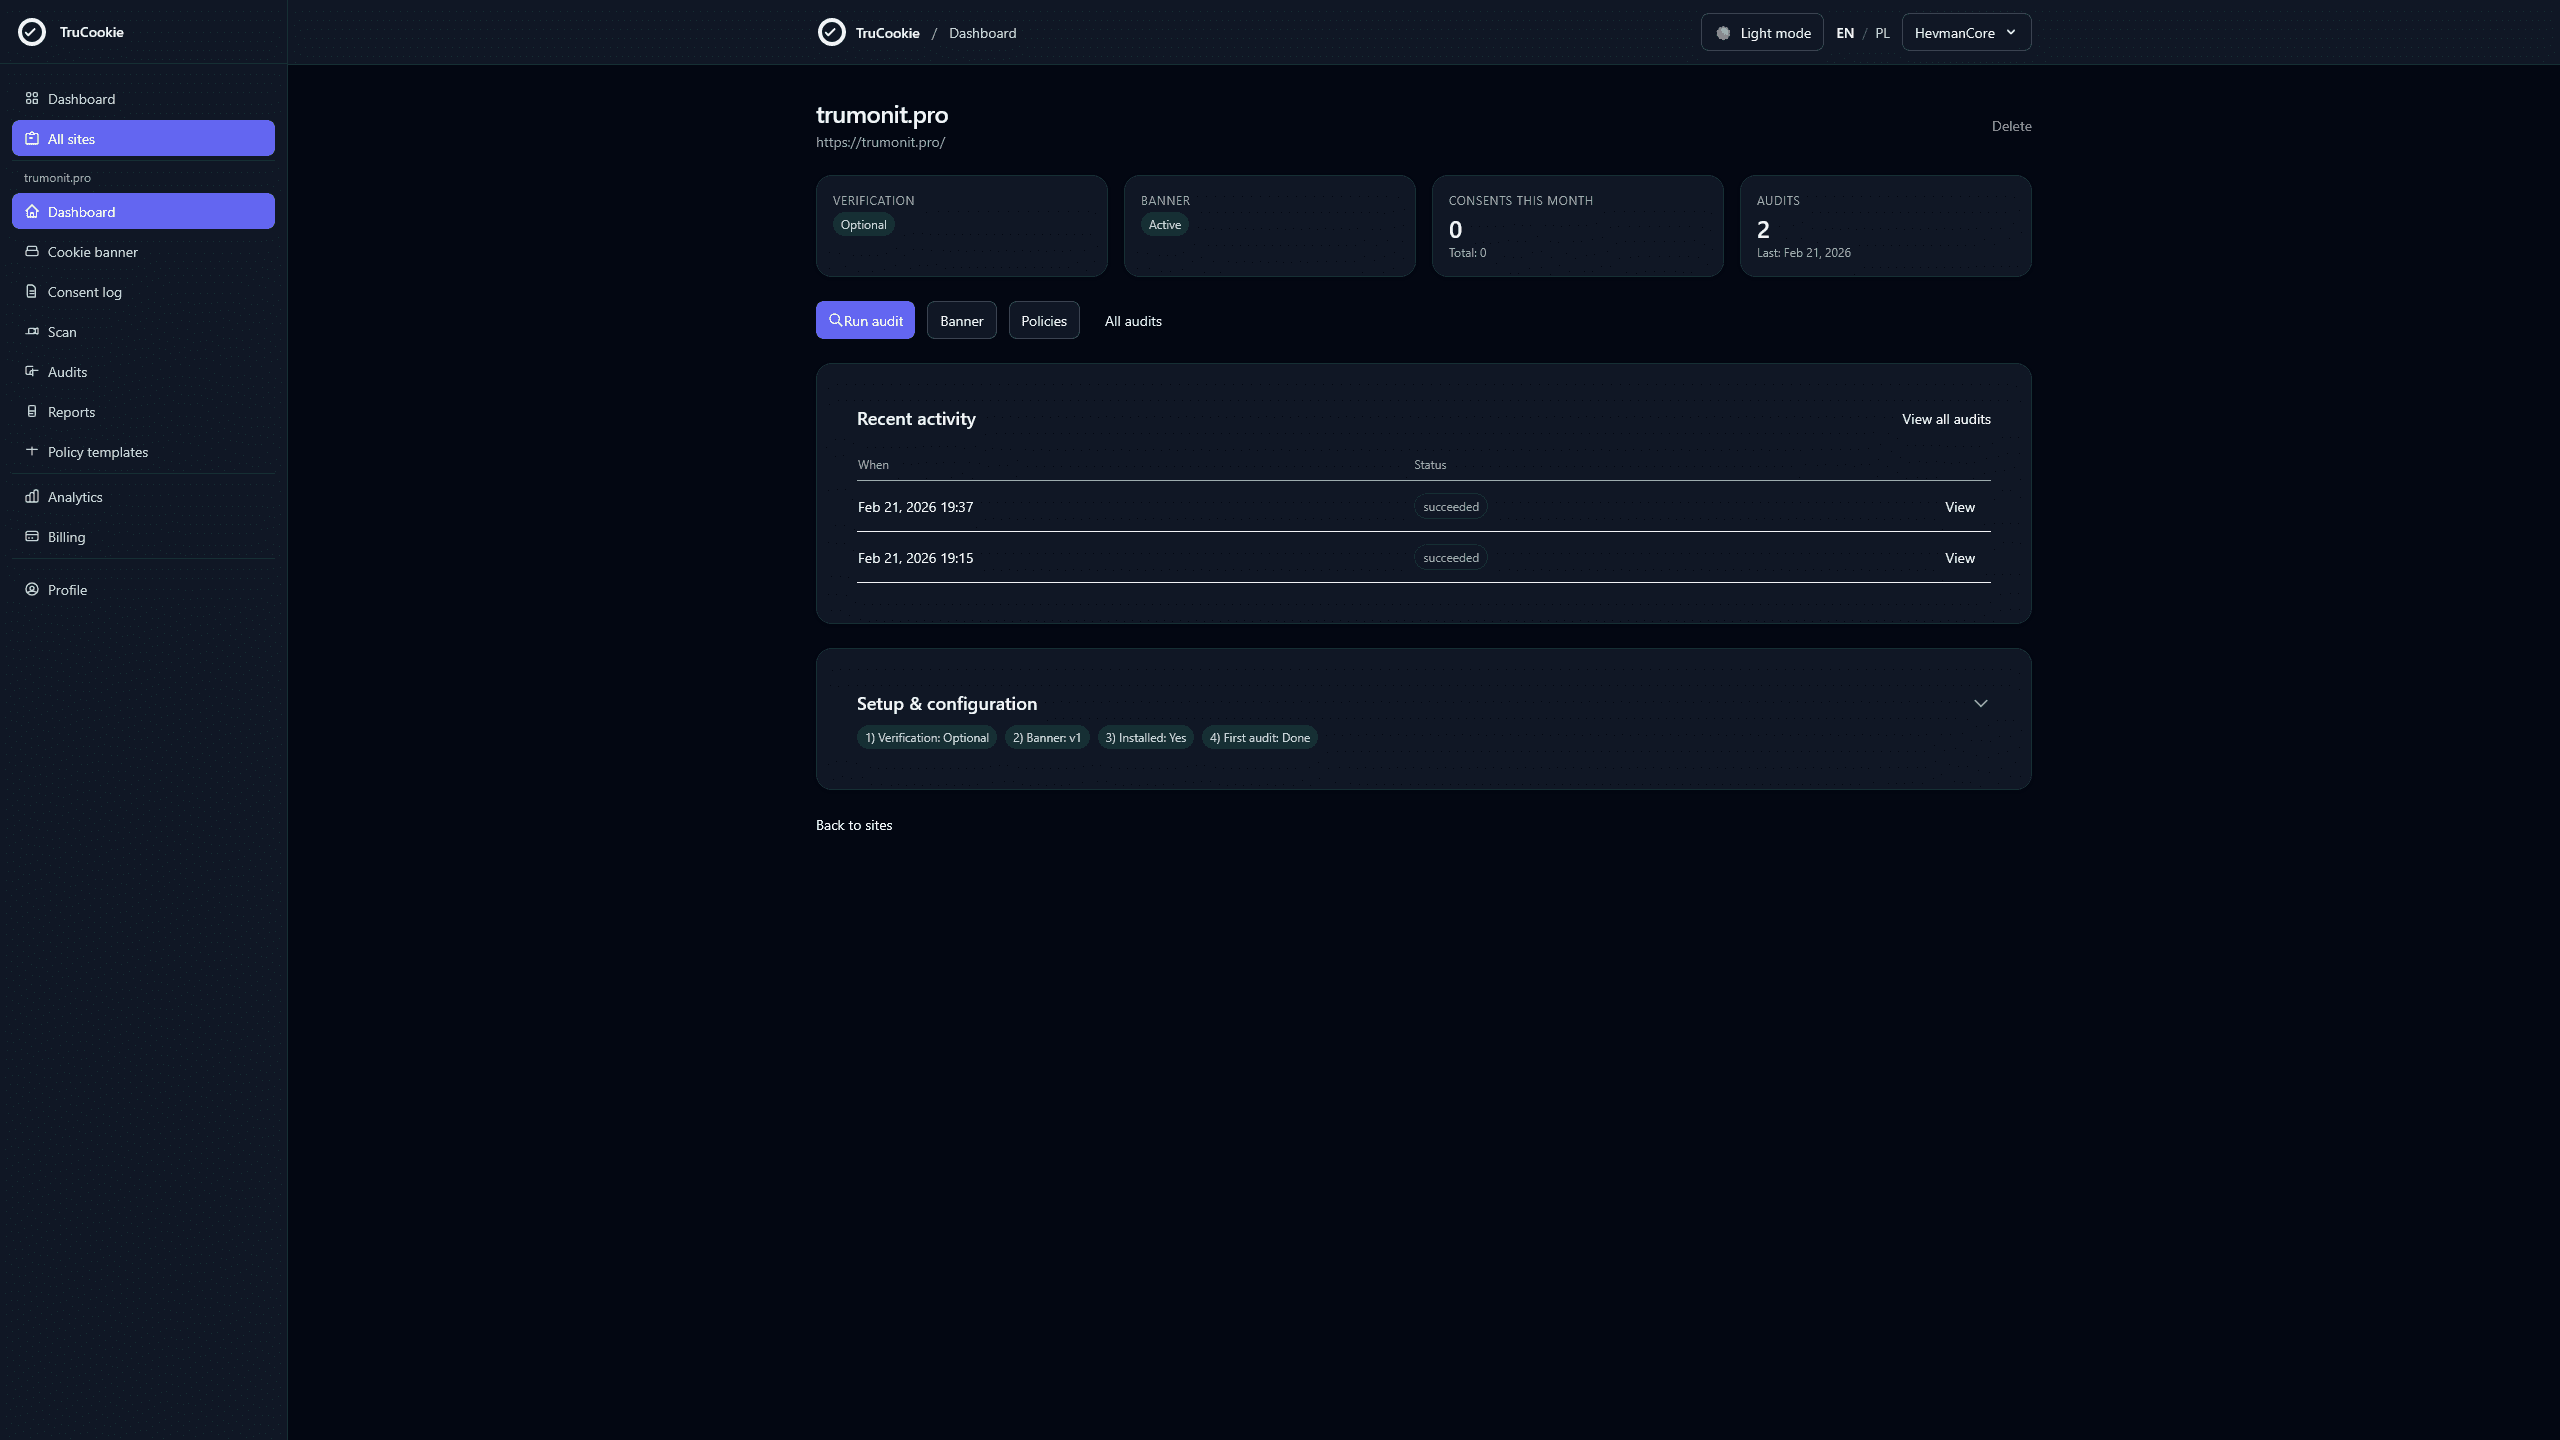Select the All sites menu item

coord(71,138)
